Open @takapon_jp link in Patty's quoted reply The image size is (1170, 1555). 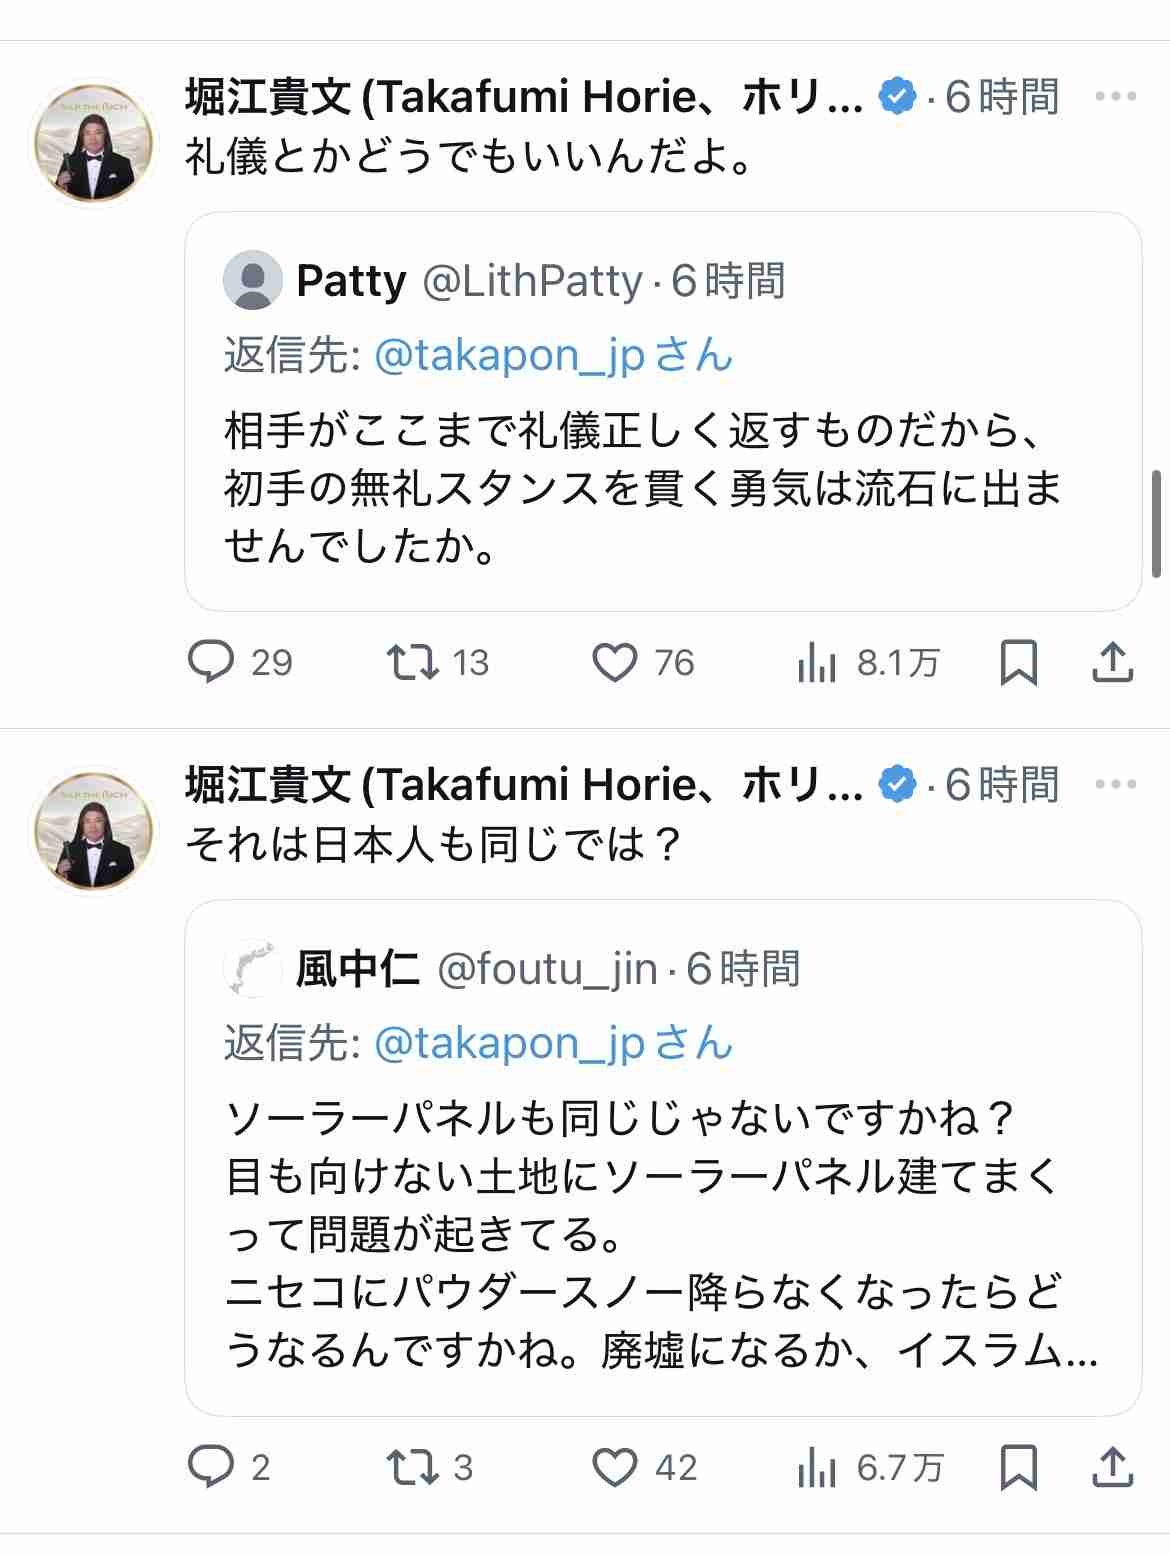pos(508,356)
